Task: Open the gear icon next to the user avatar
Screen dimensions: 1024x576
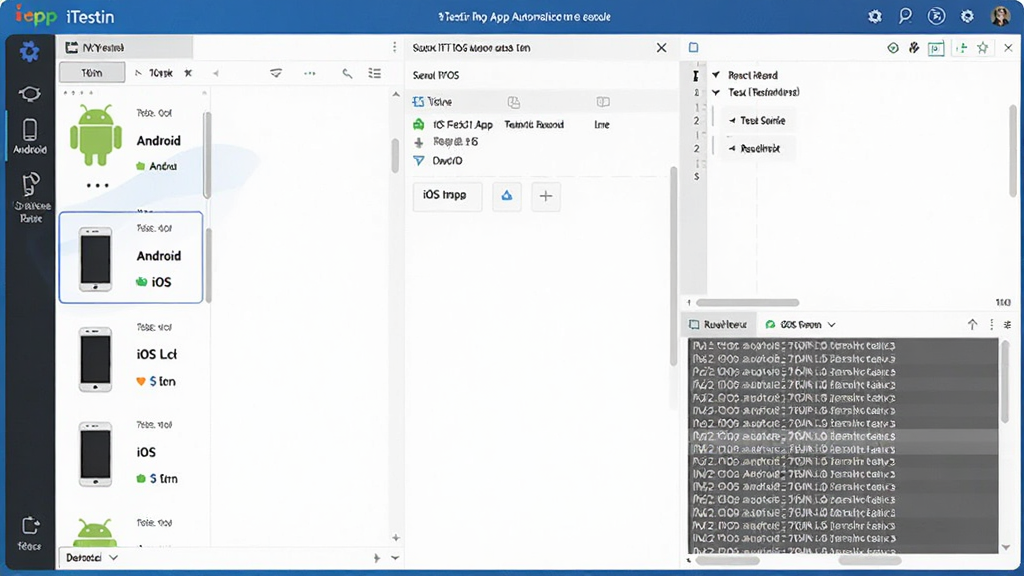Action: point(967,16)
